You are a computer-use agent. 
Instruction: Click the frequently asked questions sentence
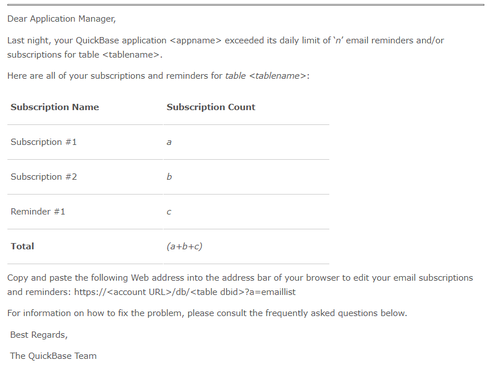[207, 313]
